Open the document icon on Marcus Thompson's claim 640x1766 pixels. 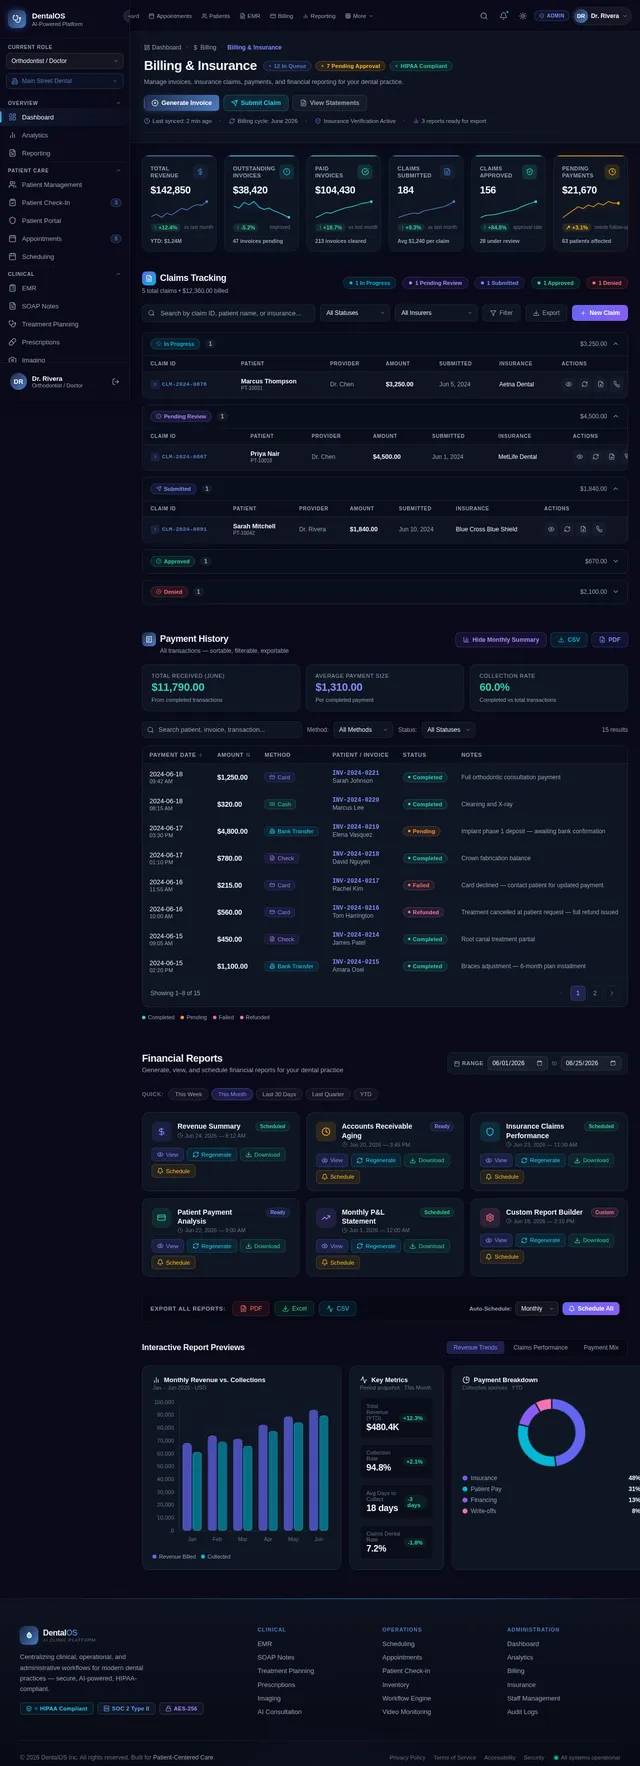pyautogui.click(x=601, y=384)
